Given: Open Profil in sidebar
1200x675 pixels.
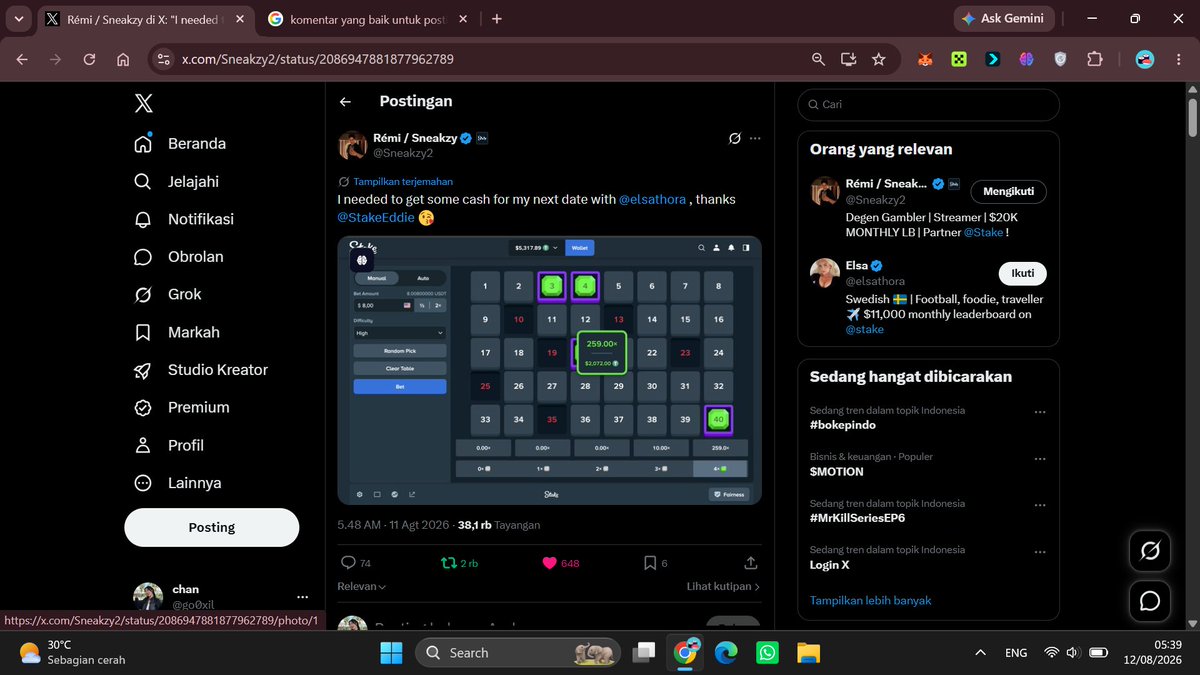Looking at the screenshot, I should pyautogui.click(x=168, y=445).
